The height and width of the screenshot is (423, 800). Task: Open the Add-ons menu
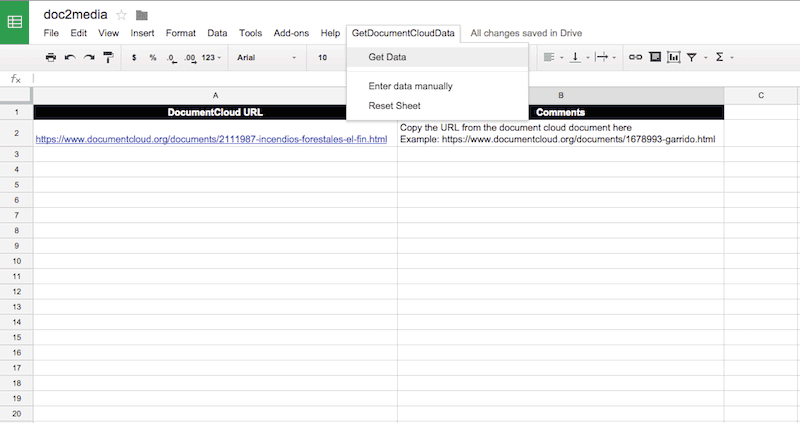[x=291, y=33]
